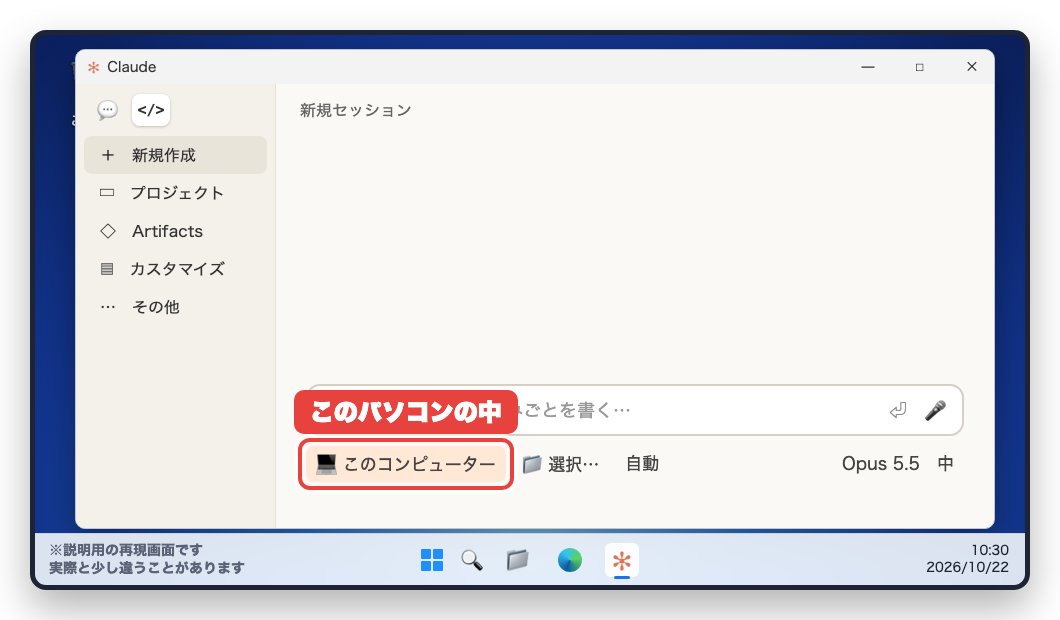
Task: Expand the その他 menu in the sidebar
Action: 175,307
